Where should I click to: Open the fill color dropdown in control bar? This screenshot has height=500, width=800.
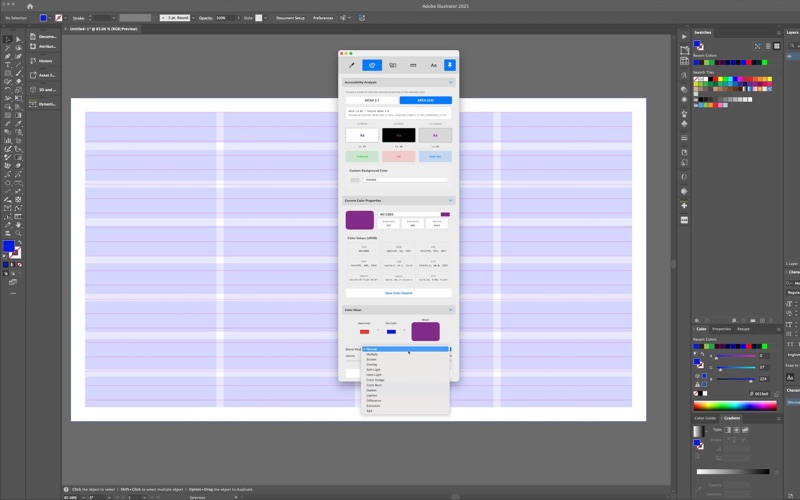(50, 18)
